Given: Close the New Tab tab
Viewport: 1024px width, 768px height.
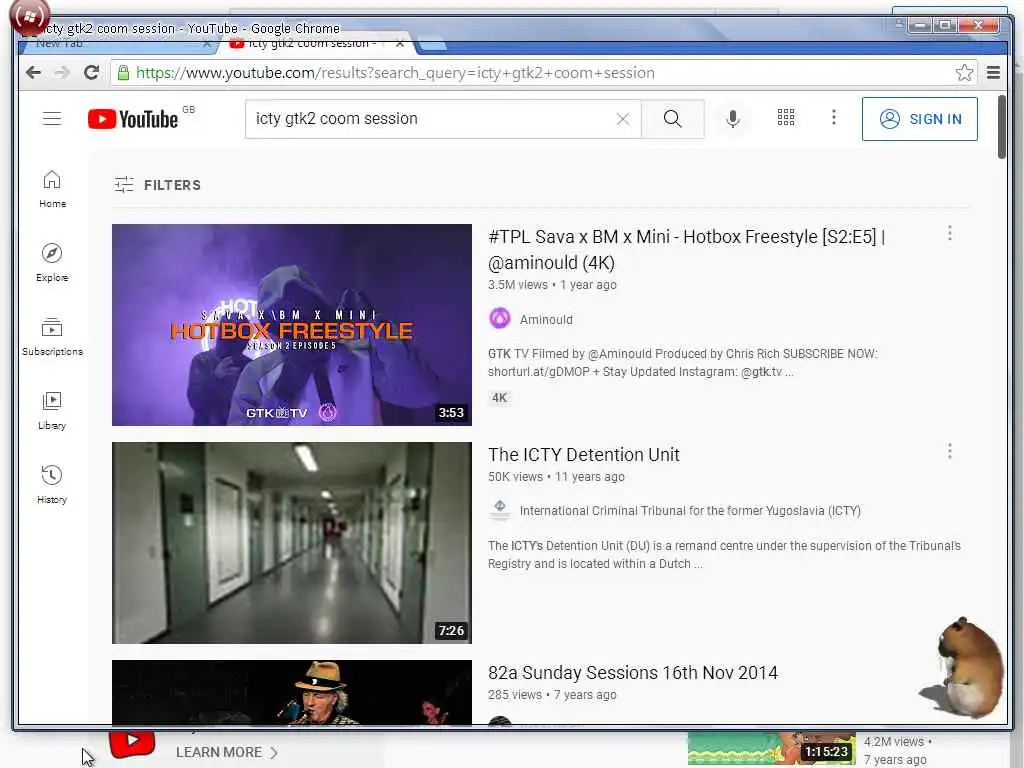Looking at the screenshot, I should point(207,44).
